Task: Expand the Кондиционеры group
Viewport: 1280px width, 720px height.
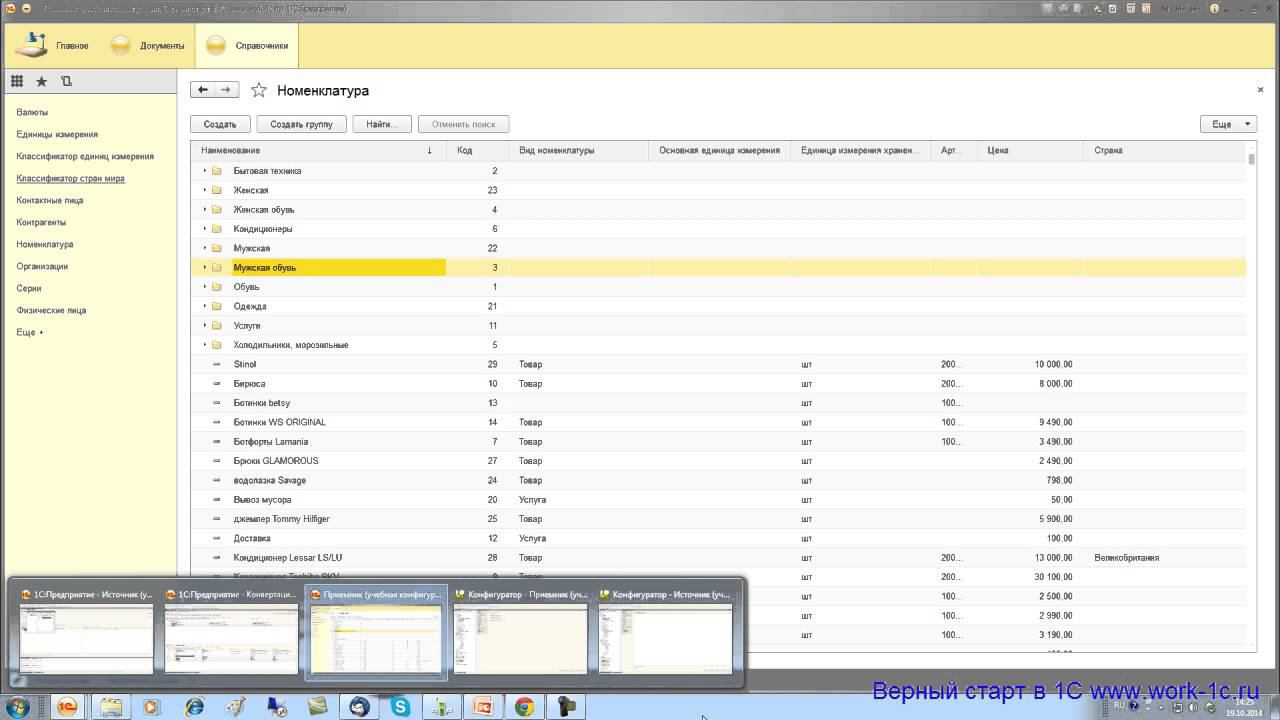Action: (205, 229)
